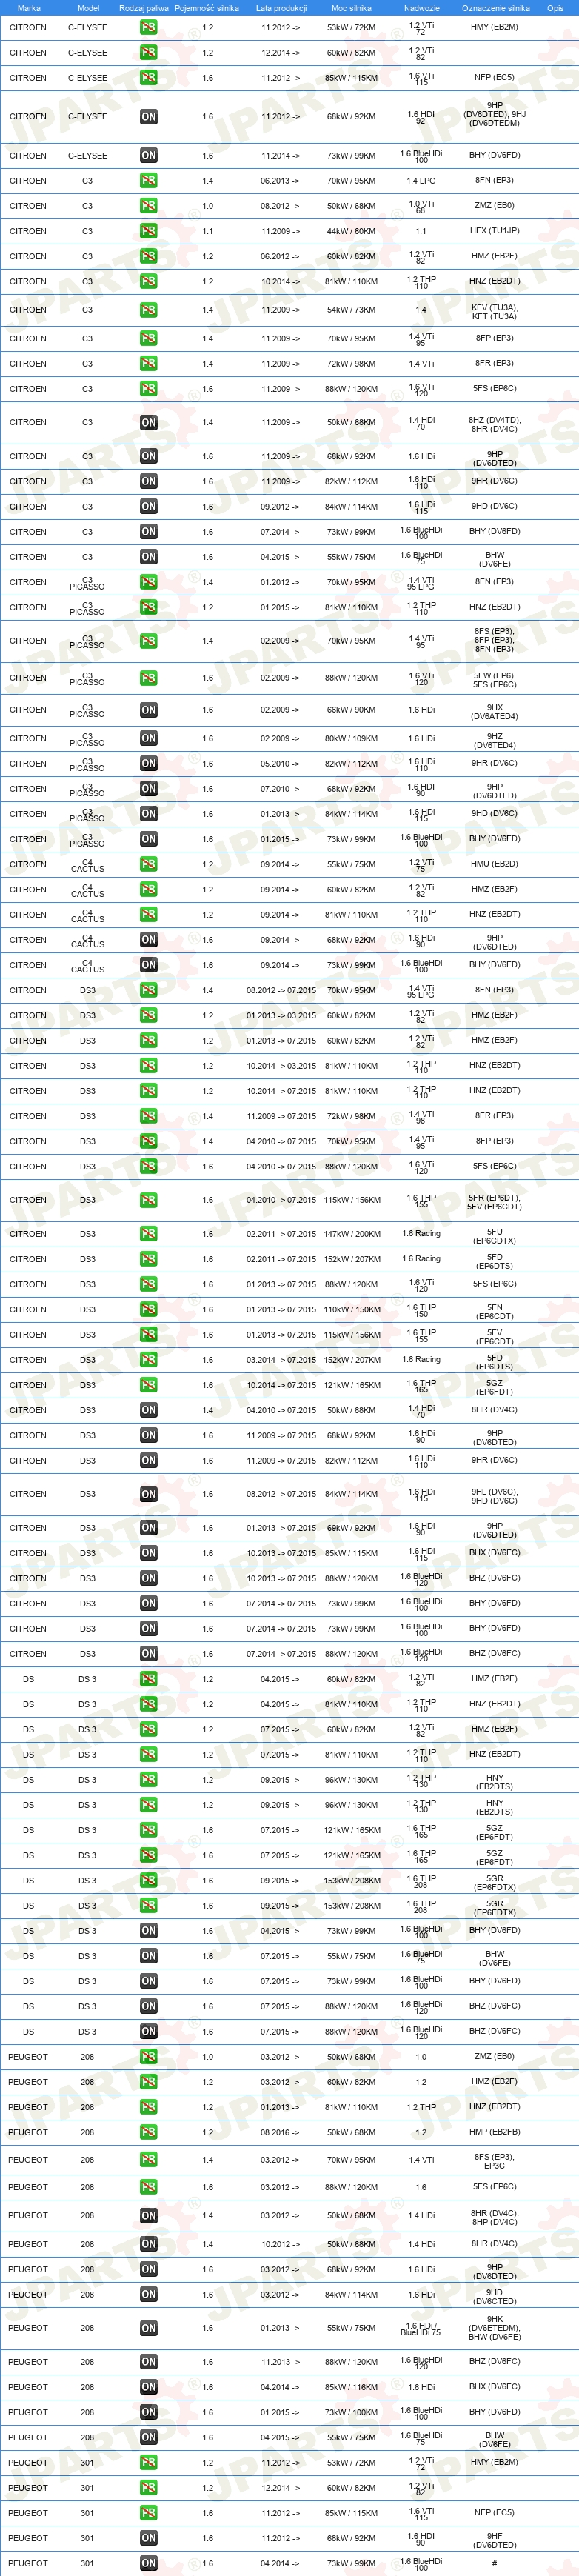Click diesel ON icon in Peugeot 301 9HF row
579x2576 pixels.
(x=148, y=2538)
